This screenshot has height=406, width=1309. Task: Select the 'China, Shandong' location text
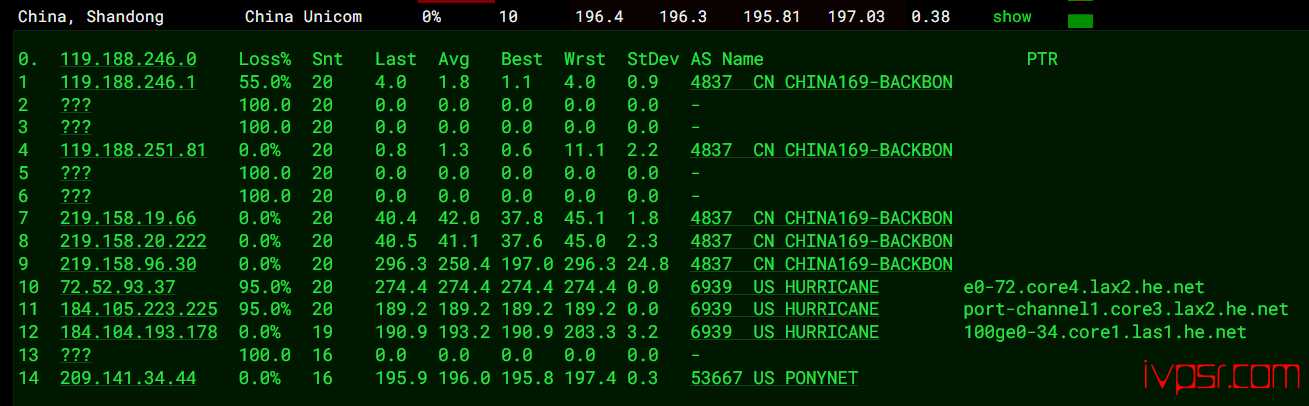(91, 17)
